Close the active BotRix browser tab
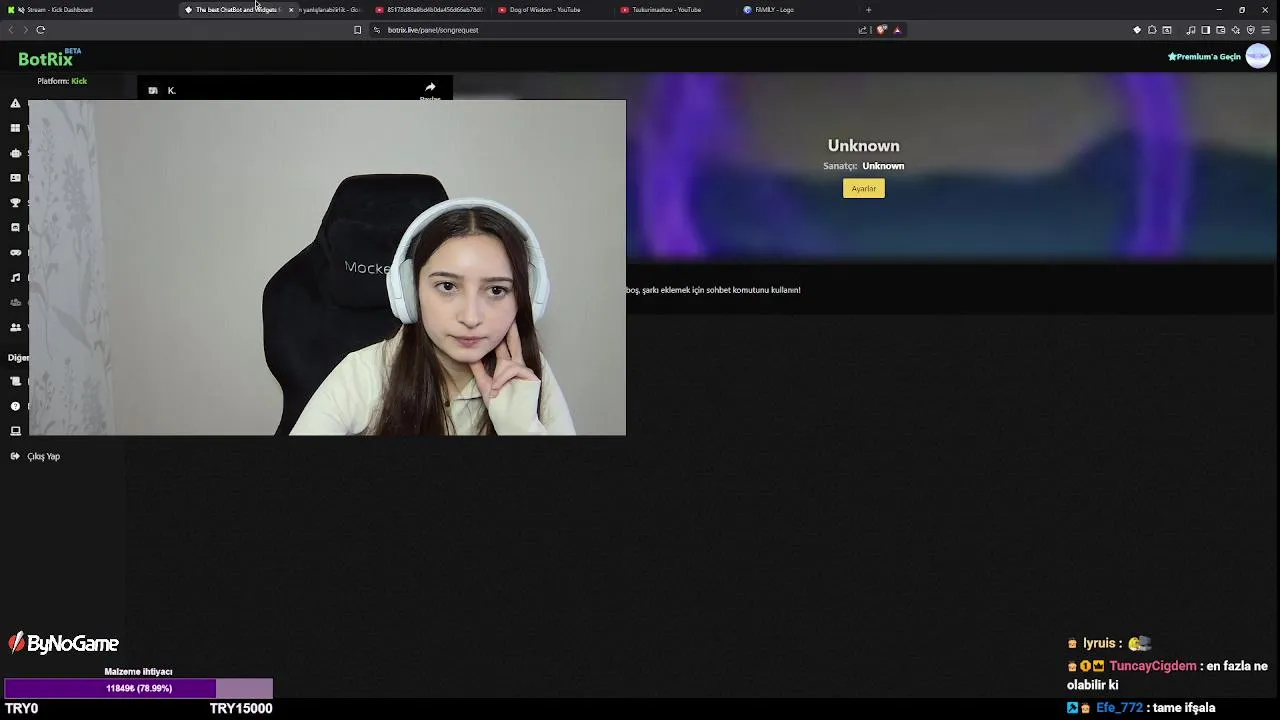 click(x=291, y=10)
